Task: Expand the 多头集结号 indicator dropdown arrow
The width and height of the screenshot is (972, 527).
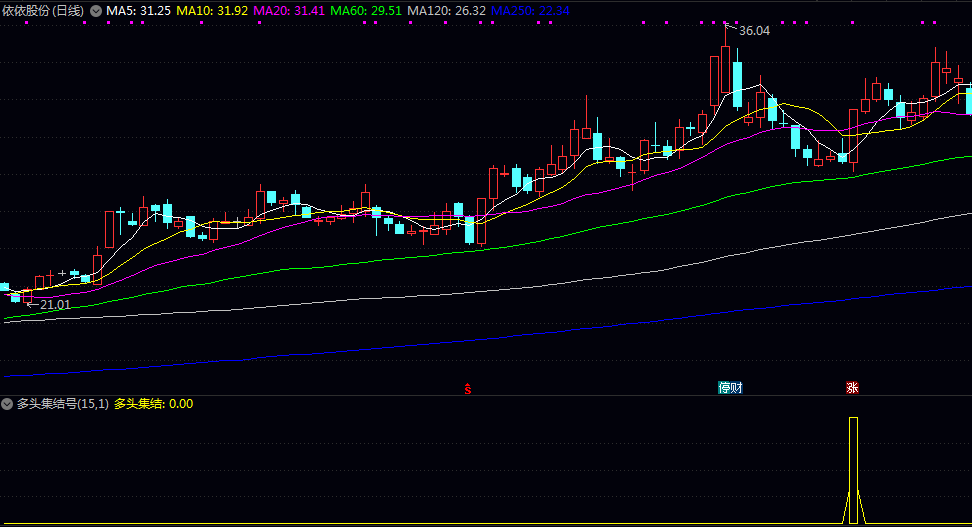Action: pyautogui.click(x=8, y=404)
